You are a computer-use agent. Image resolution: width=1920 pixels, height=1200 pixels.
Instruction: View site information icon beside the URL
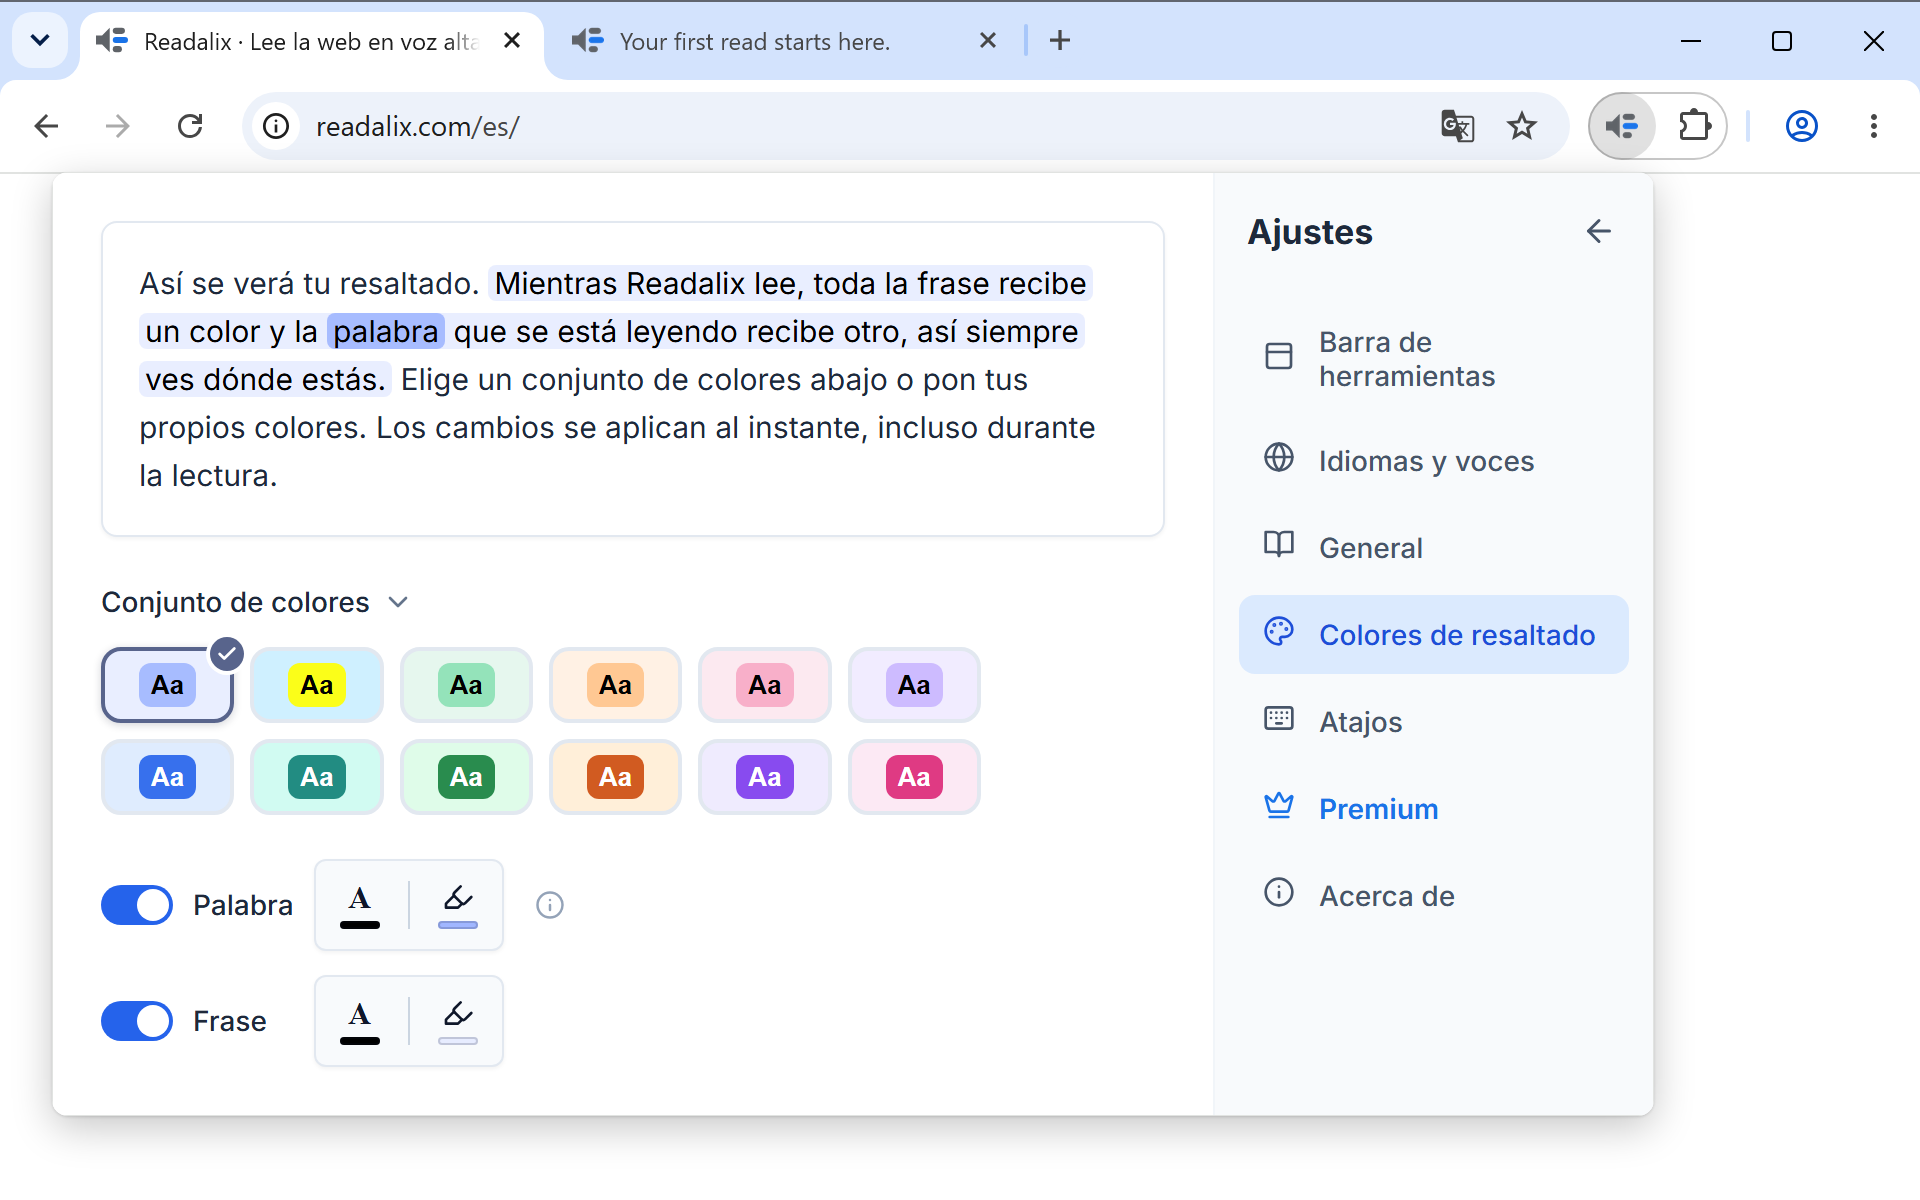click(x=276, y=126)
